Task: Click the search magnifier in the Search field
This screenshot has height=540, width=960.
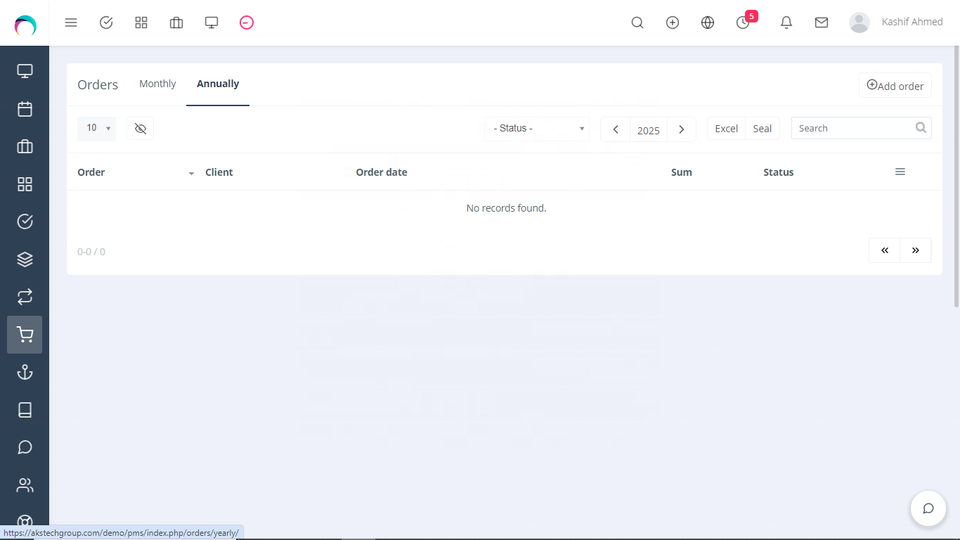Action: coord(921,128)
